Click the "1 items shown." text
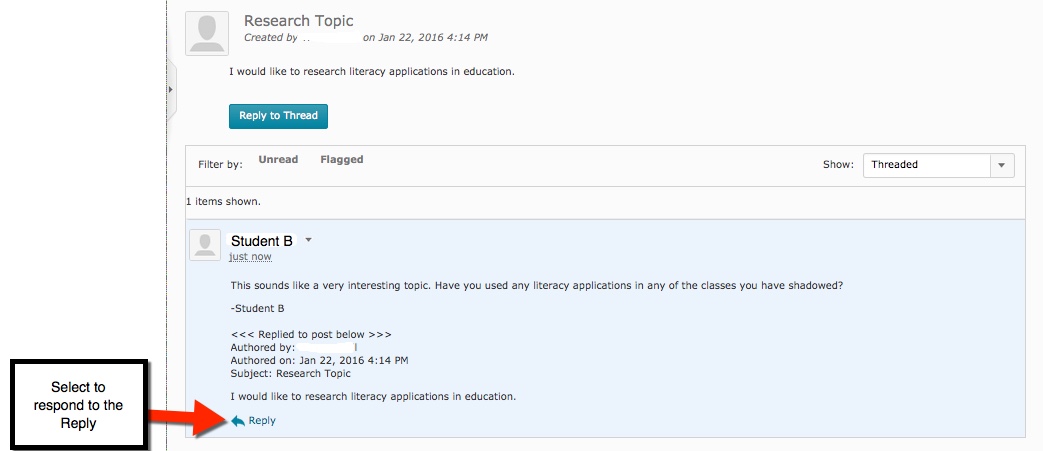 pos(224,202)
